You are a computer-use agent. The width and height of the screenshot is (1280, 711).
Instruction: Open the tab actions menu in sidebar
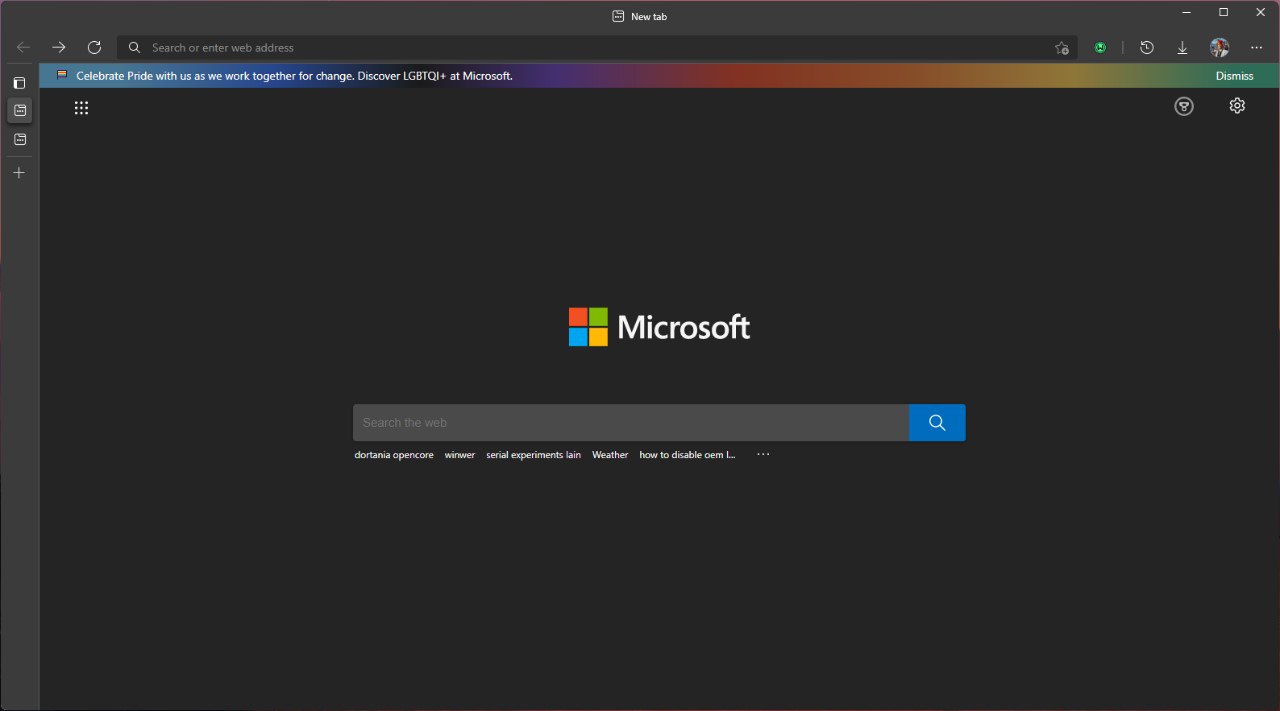tap(19, 83)
